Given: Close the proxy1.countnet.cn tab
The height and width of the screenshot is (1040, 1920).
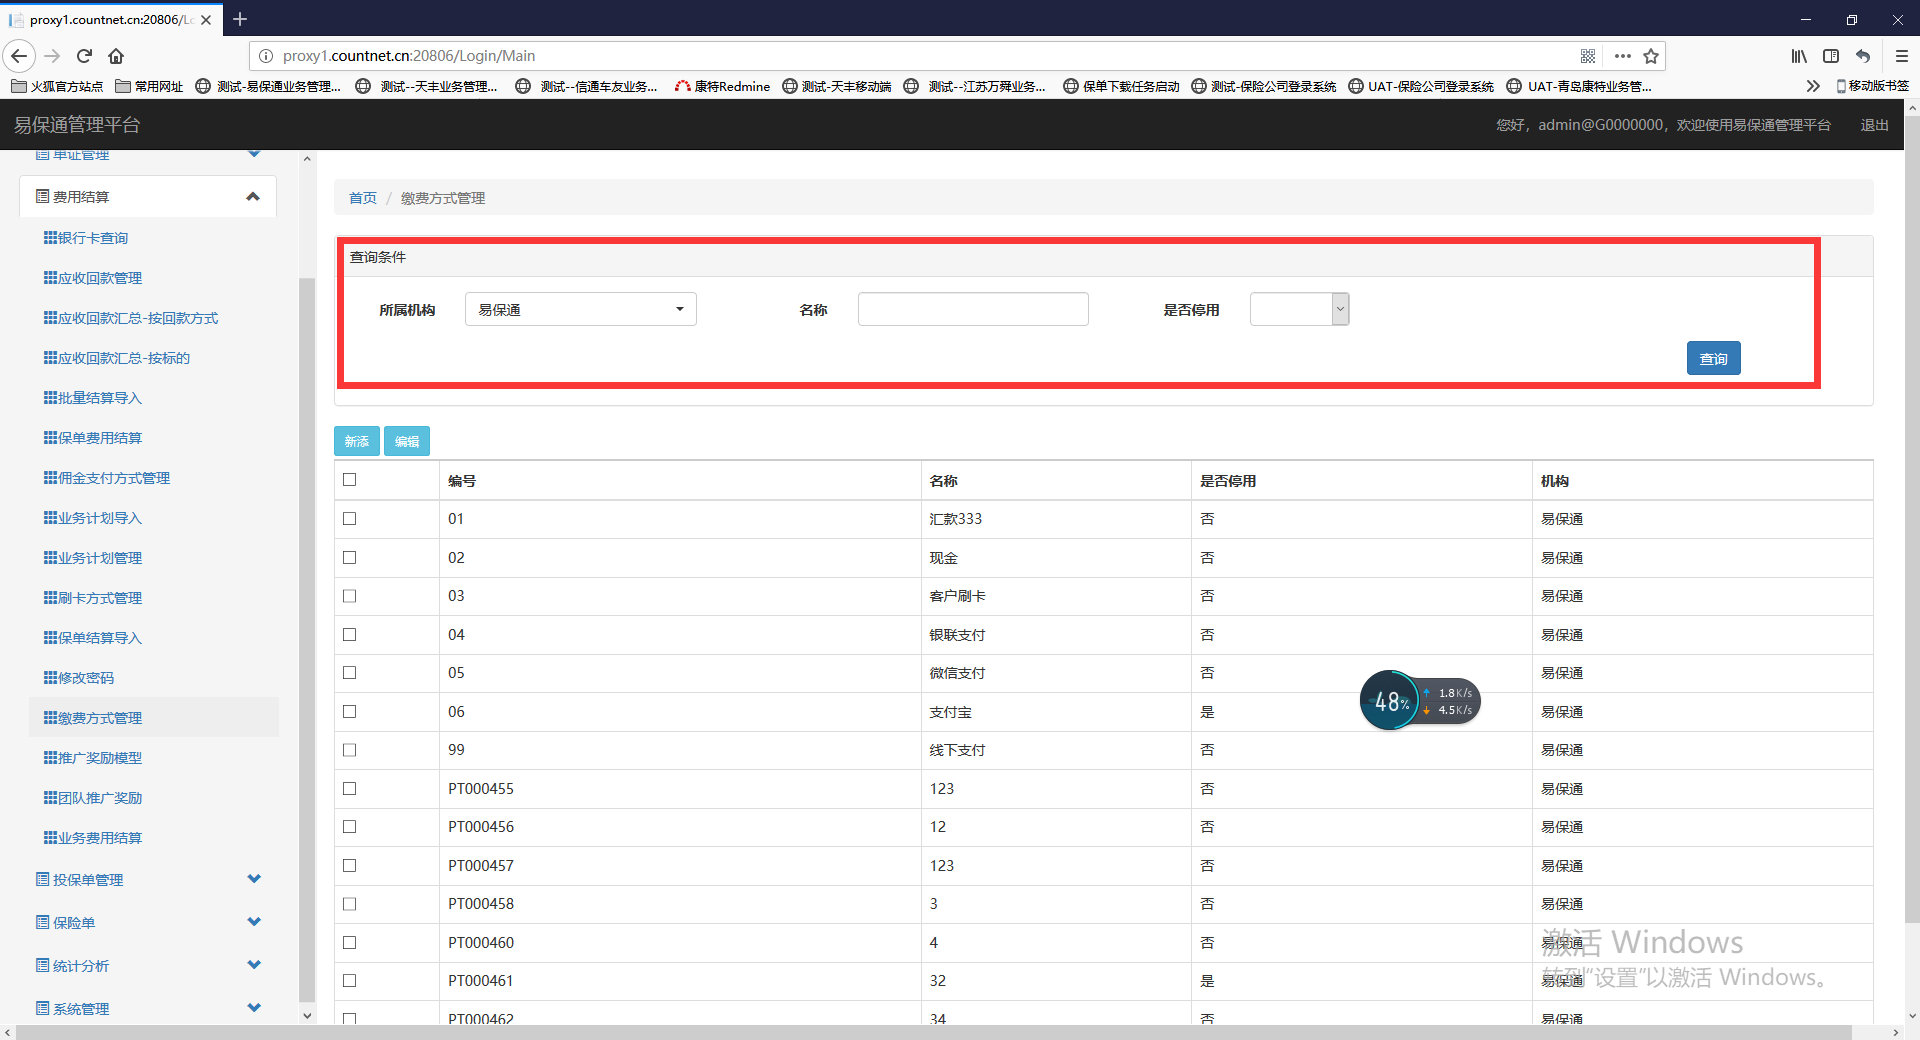Looking at the screenshot, I should (206, 19).
